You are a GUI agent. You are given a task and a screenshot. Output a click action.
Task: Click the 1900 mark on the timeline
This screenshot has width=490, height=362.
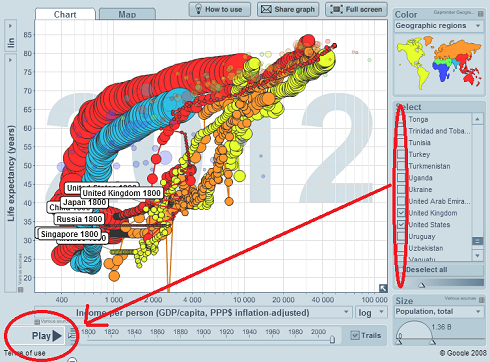203,332
